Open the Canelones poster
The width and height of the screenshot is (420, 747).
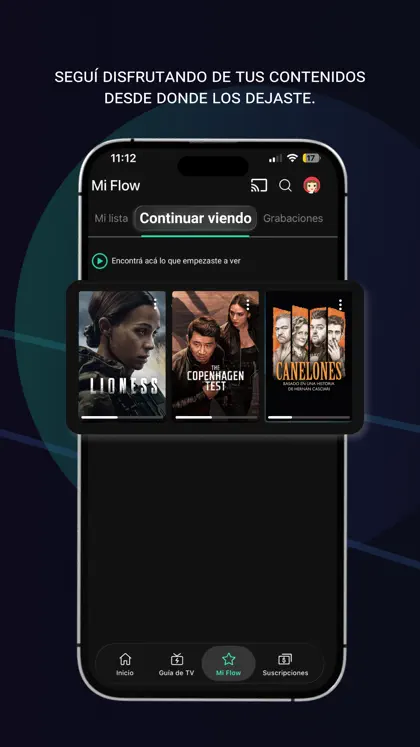(309, 355)
